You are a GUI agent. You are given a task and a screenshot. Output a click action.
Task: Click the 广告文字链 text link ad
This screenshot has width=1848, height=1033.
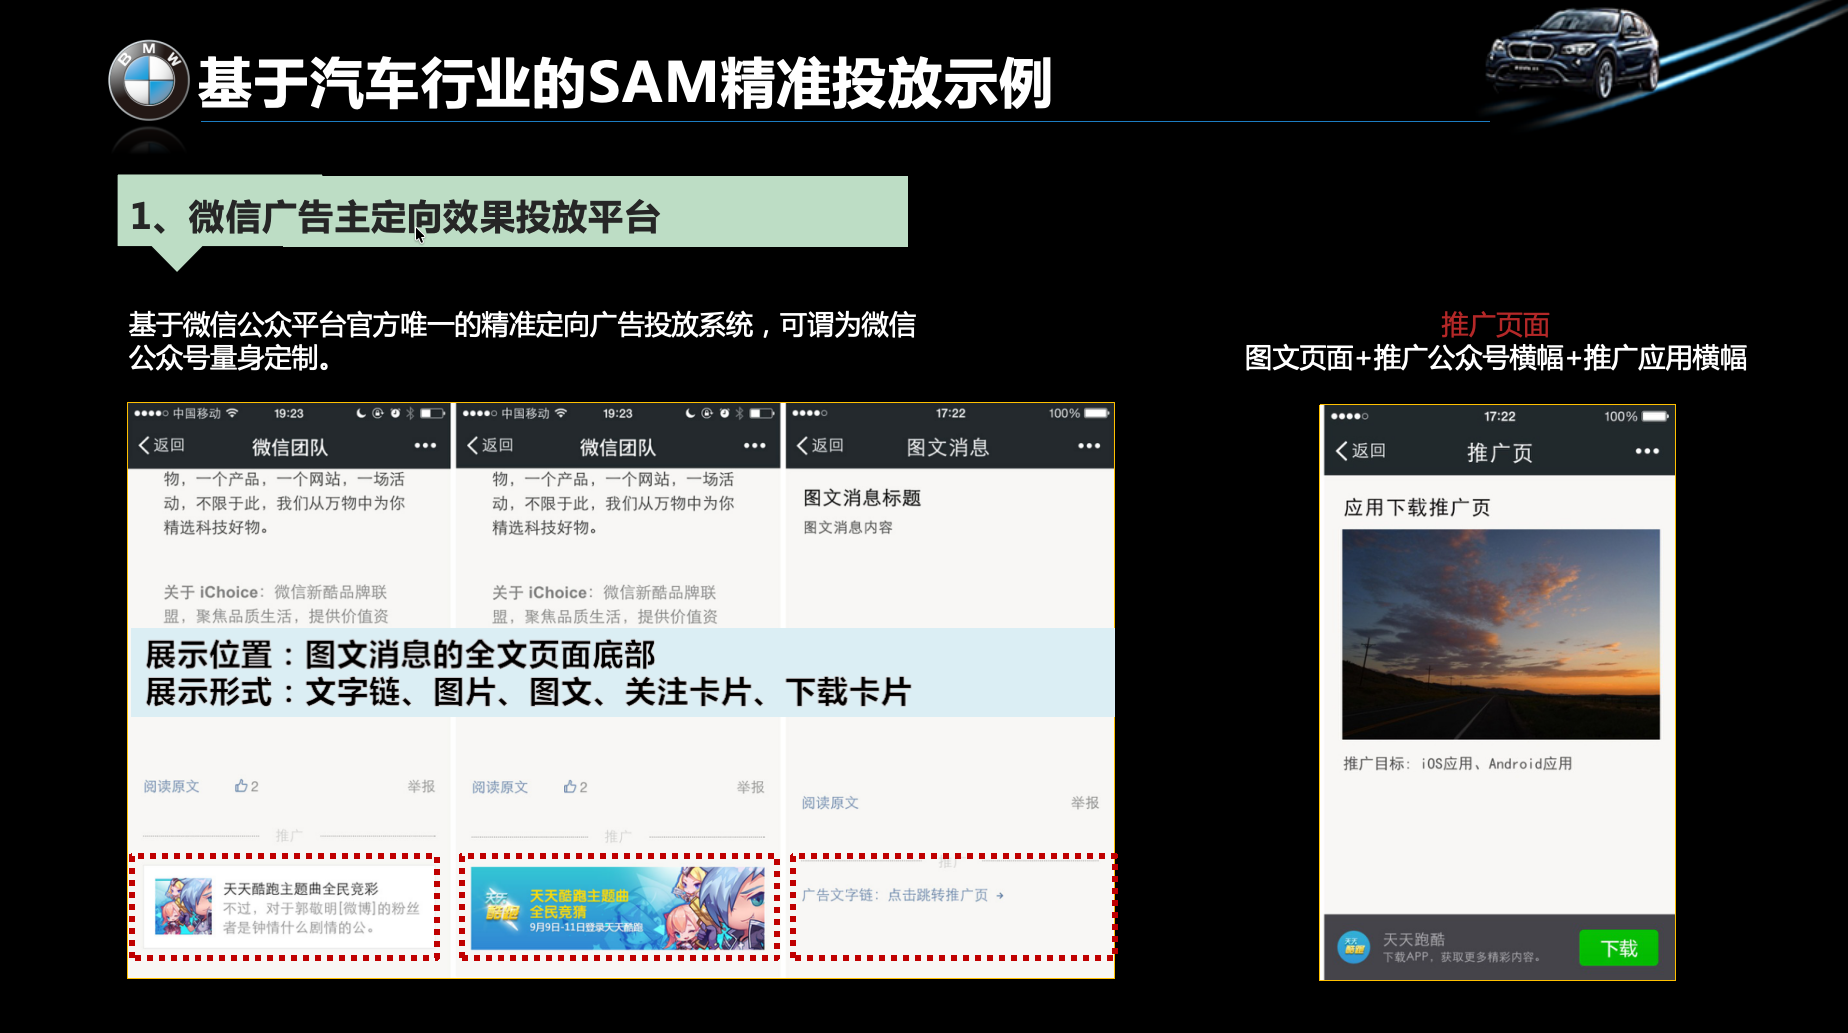click(901, 895)
